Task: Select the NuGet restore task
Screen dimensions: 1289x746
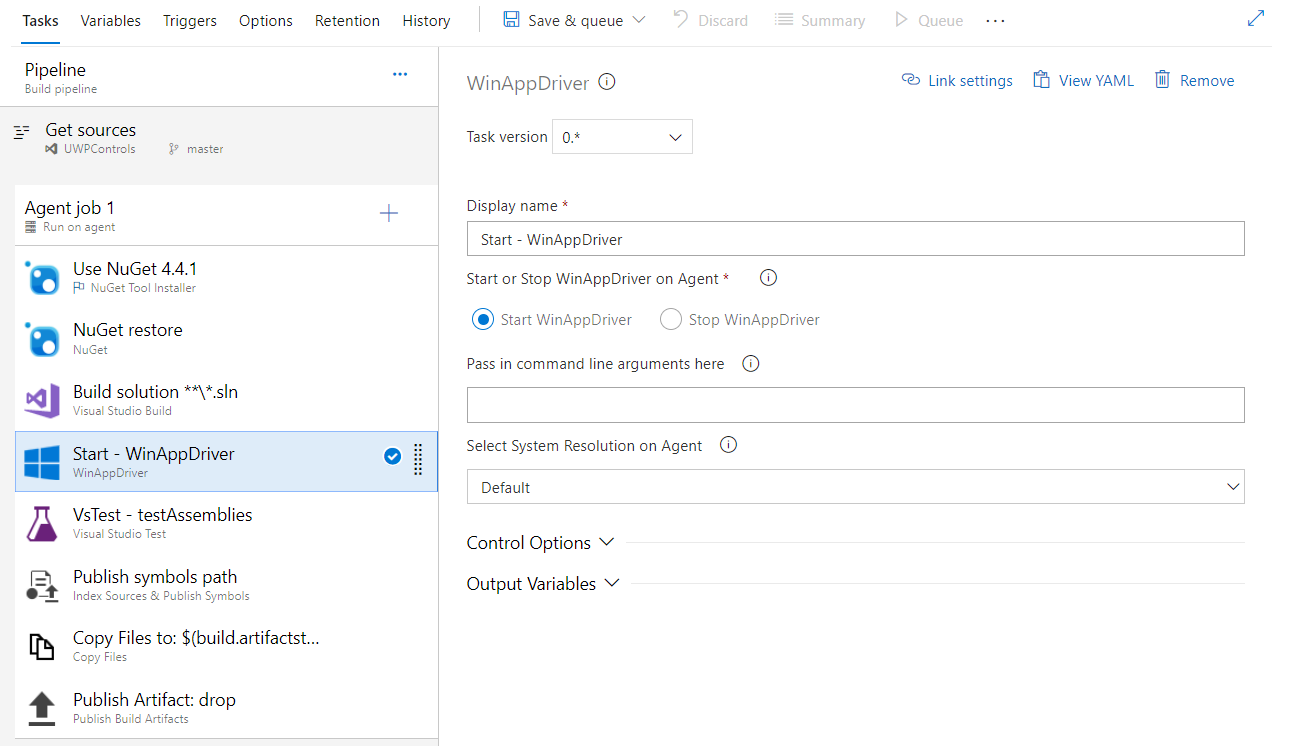Action: tap(227, 339)
